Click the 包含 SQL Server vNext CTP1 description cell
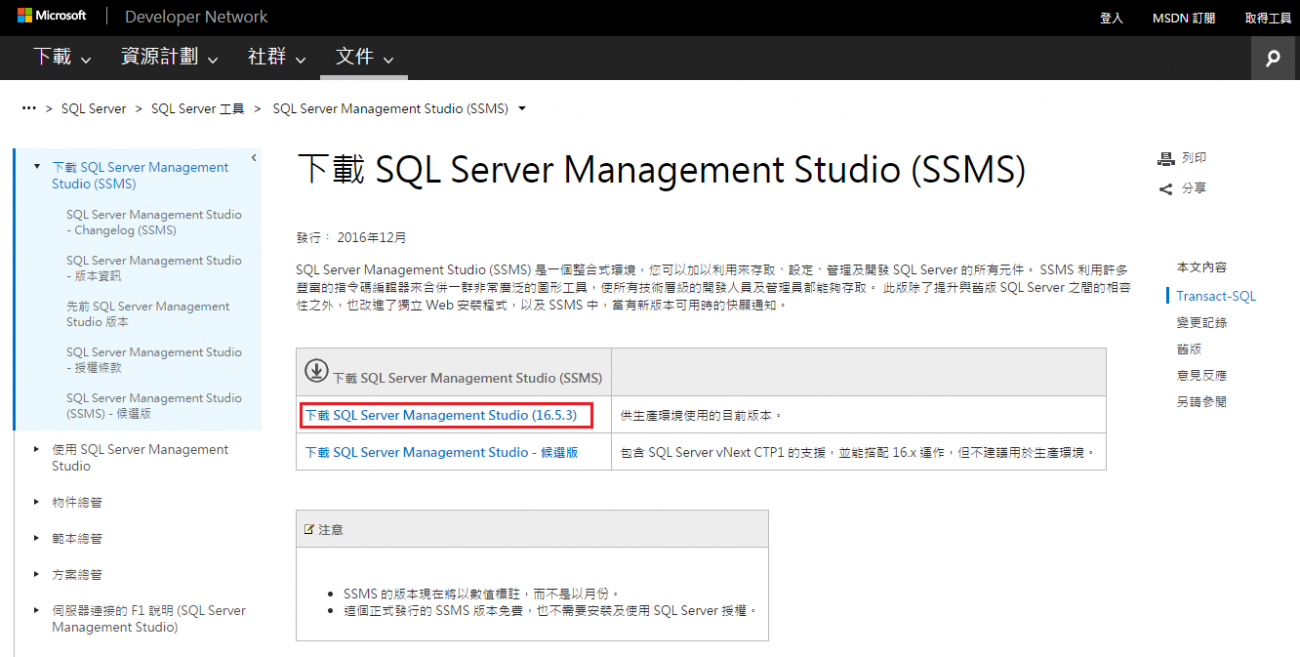Screen dimensions: 1300x657 pos(858,452)
